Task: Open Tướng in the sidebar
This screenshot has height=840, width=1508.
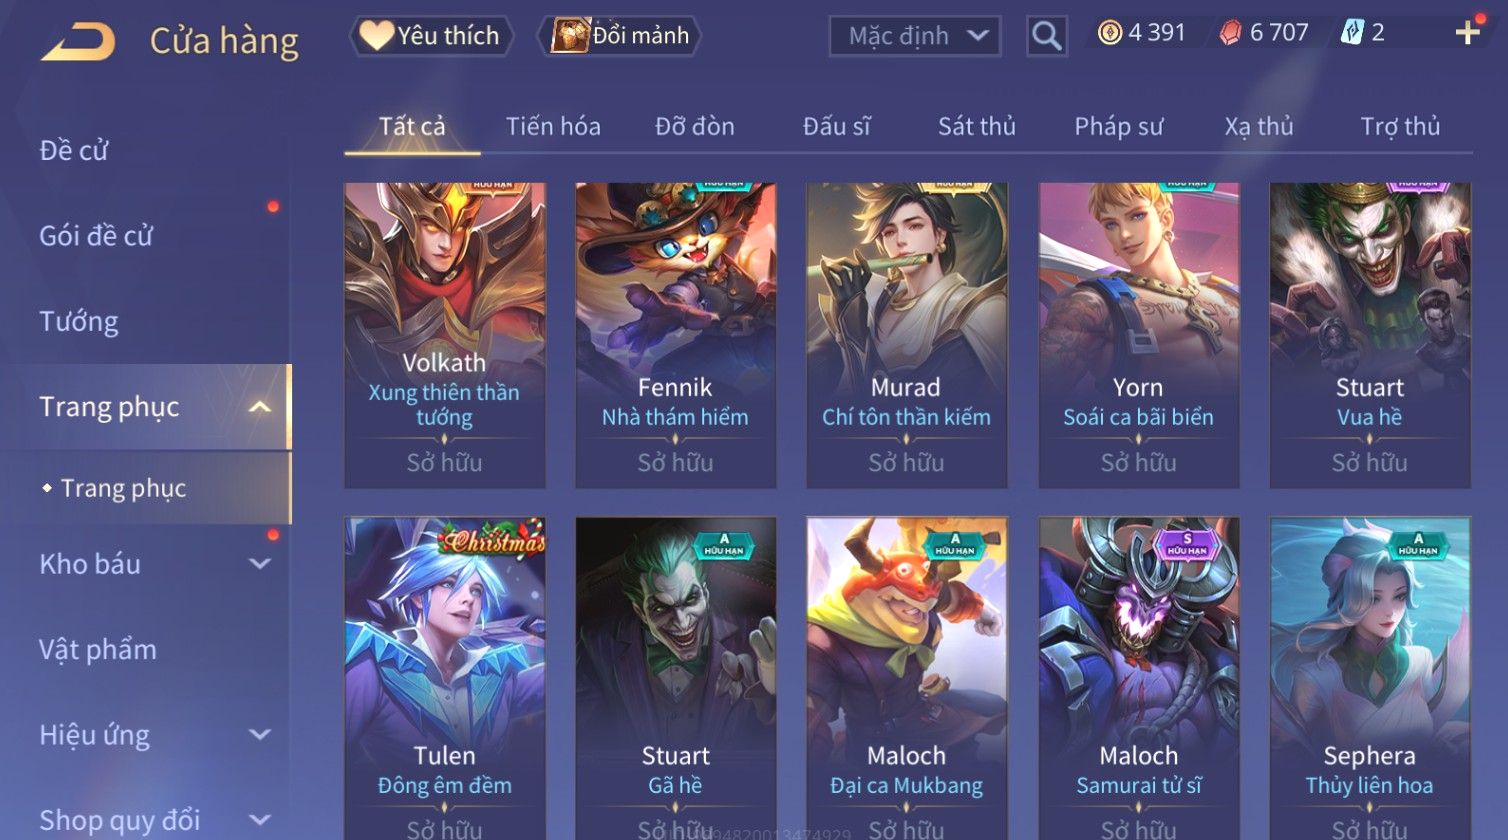Action: (79, 321)
